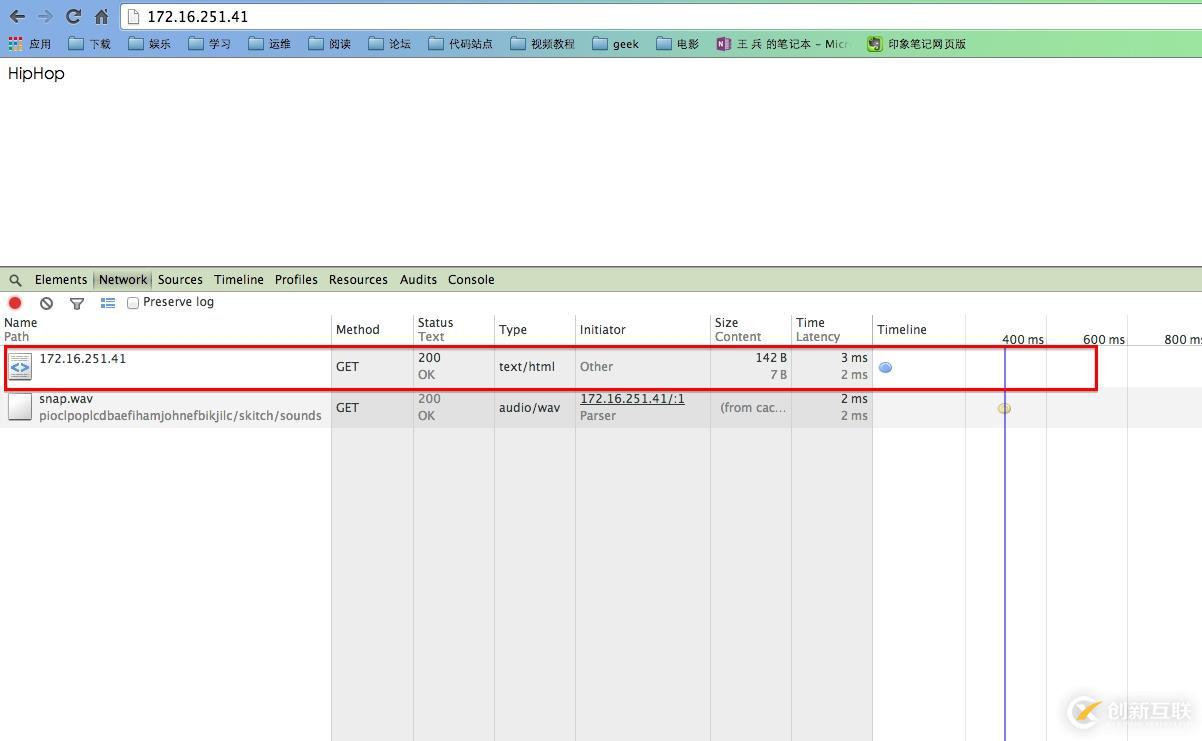Open the 印象笔记网页版 bookmark
The width and height of the screenshot is (1202, 741).
[x=916, y=44]
